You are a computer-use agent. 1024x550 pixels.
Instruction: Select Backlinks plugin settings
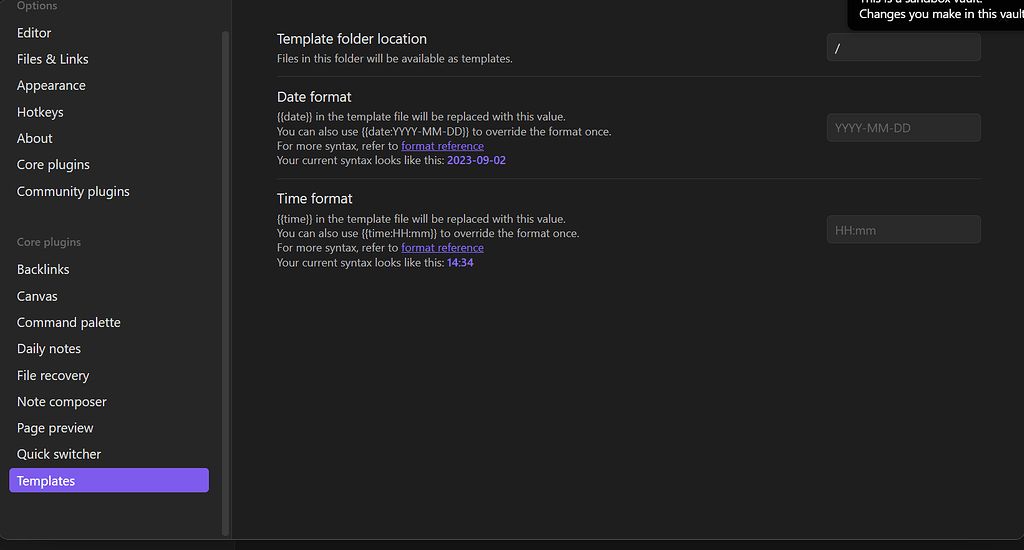(43, 269)
